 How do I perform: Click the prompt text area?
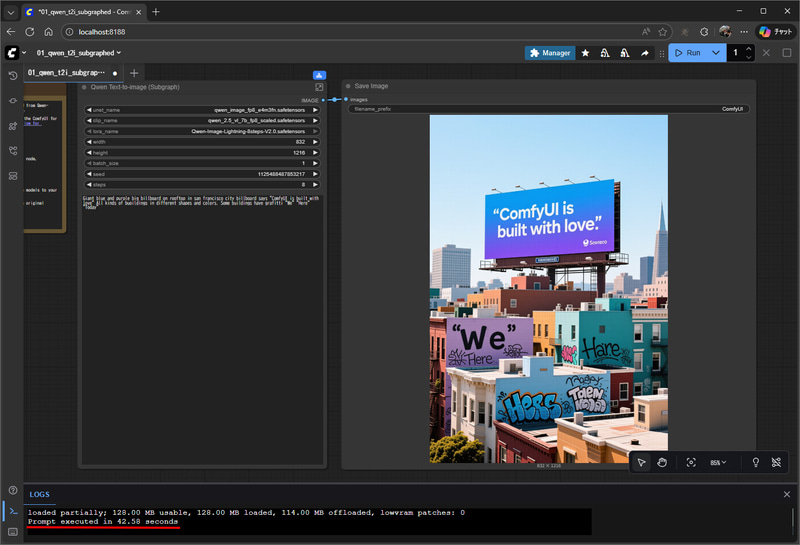coord(202,329)
